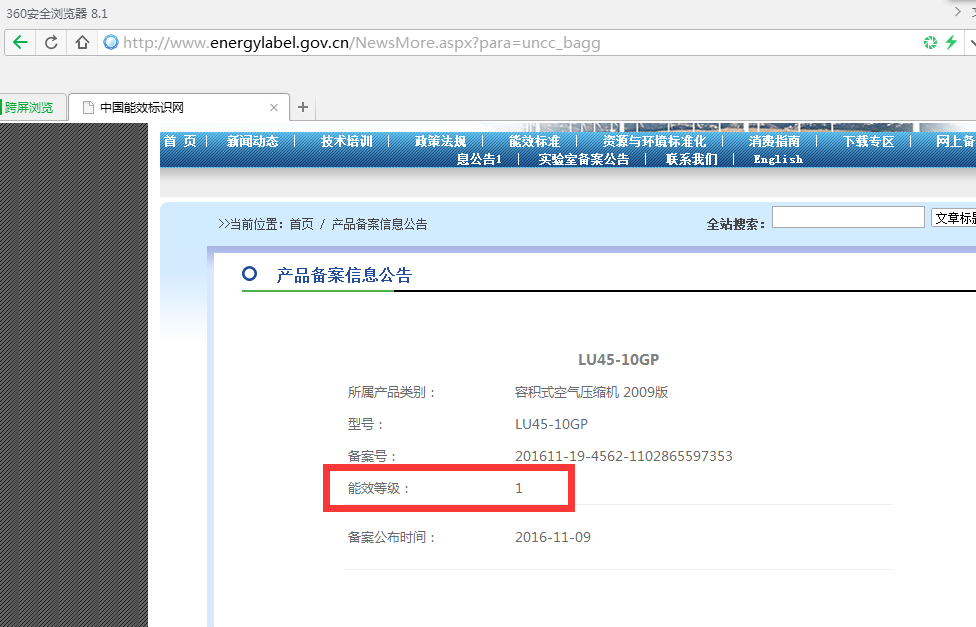This screenshot has width=976, height=627.
Task: Click inside the 全站搜索 search box
Action: pyautogui.click(x=848, y=216)
